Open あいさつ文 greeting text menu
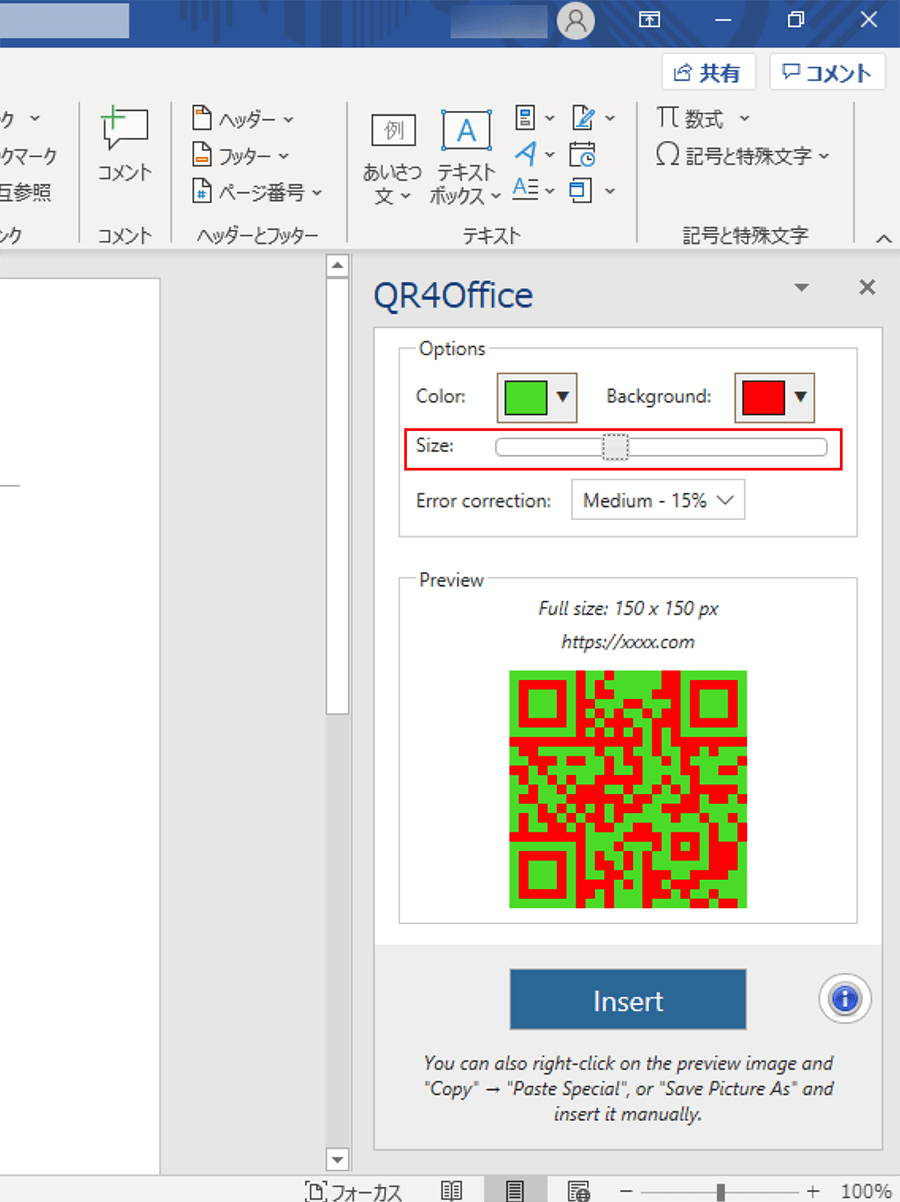 (x=393, y=159)
